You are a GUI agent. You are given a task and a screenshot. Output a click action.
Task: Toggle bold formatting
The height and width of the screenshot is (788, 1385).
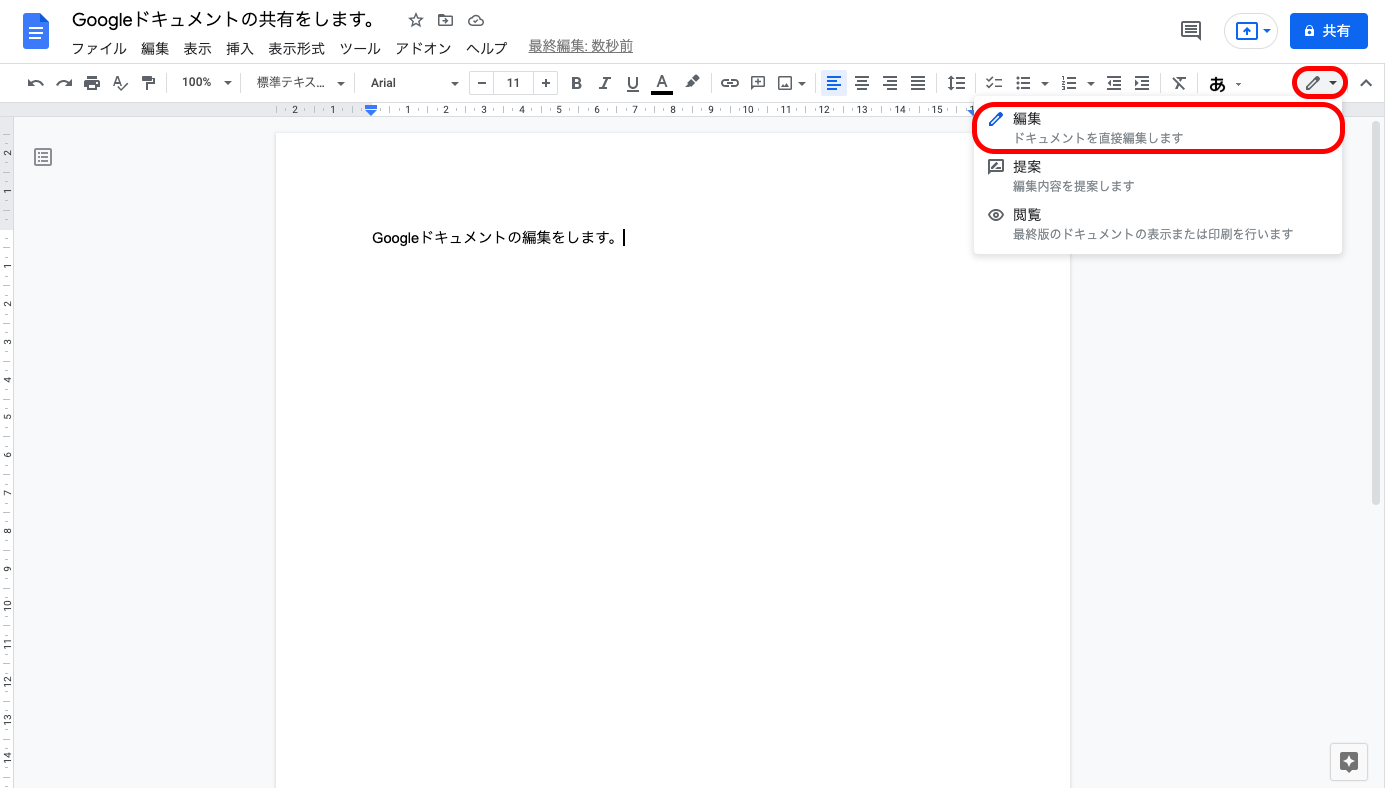[576, 83]
